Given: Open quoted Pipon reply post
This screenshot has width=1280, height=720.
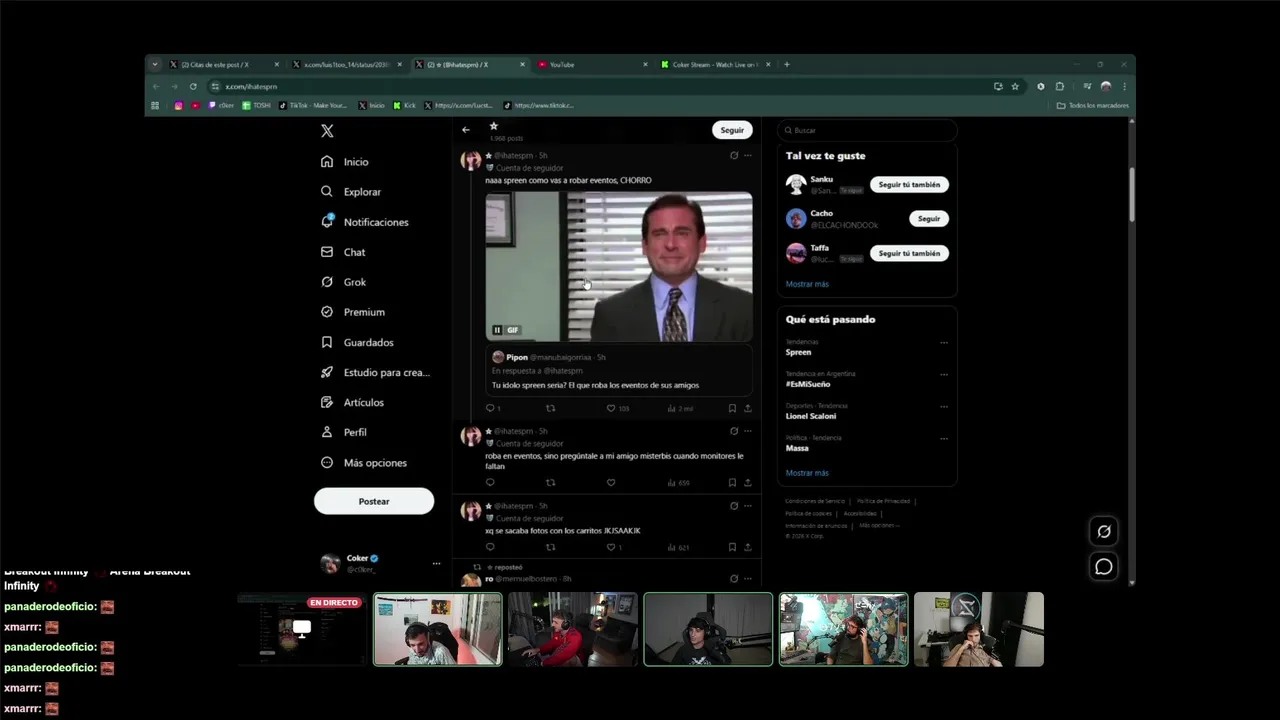Looking at the screenshot, I should (x=619, y=371).
